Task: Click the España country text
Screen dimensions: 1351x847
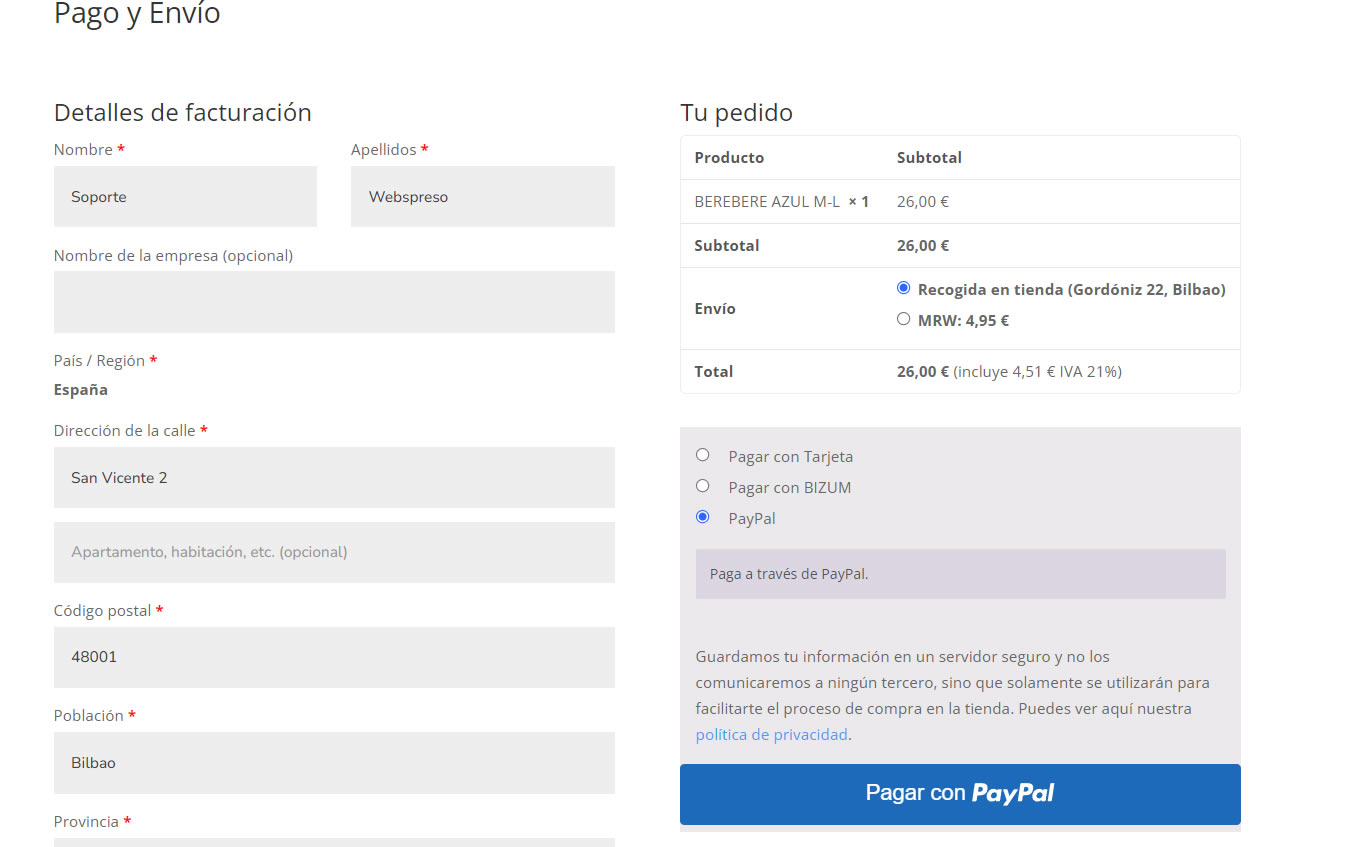Action: pyautogui.click(x=81, y=390)
